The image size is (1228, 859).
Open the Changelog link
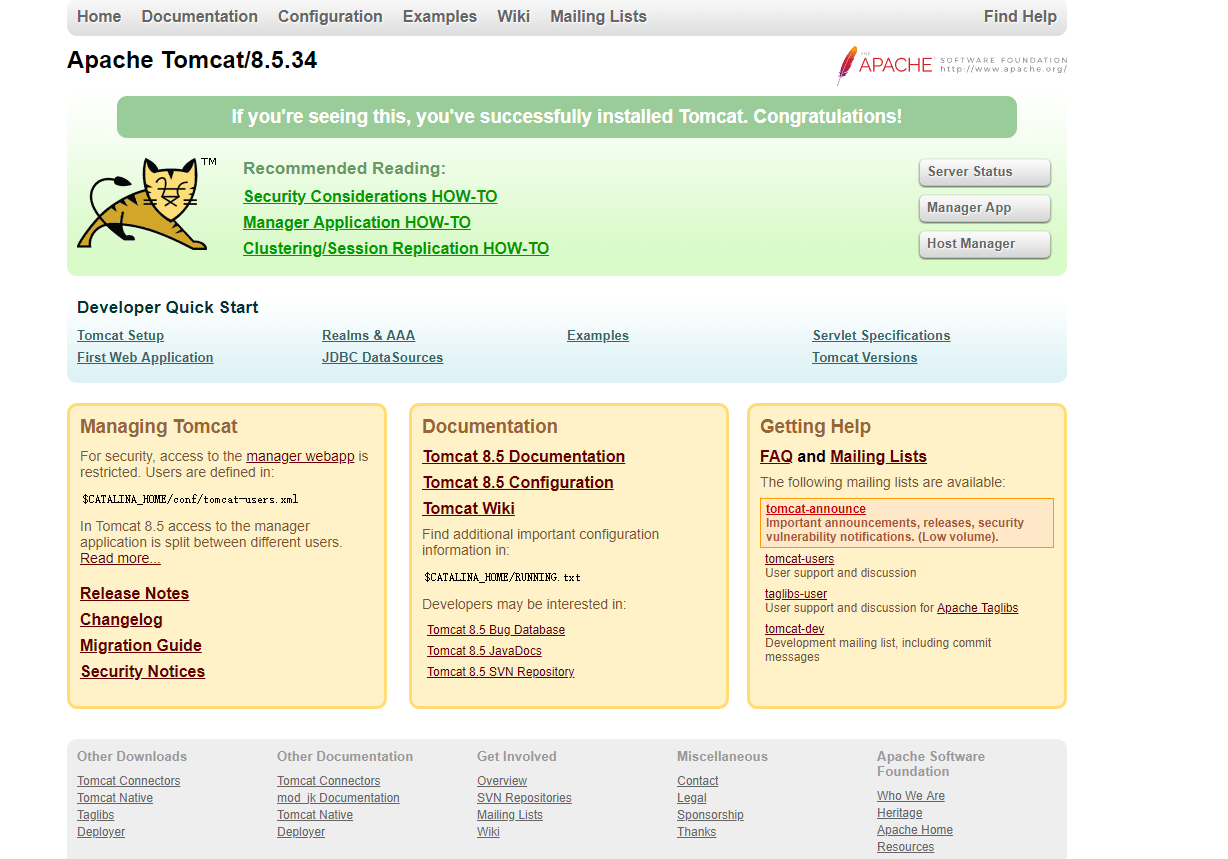pos(121,620)
